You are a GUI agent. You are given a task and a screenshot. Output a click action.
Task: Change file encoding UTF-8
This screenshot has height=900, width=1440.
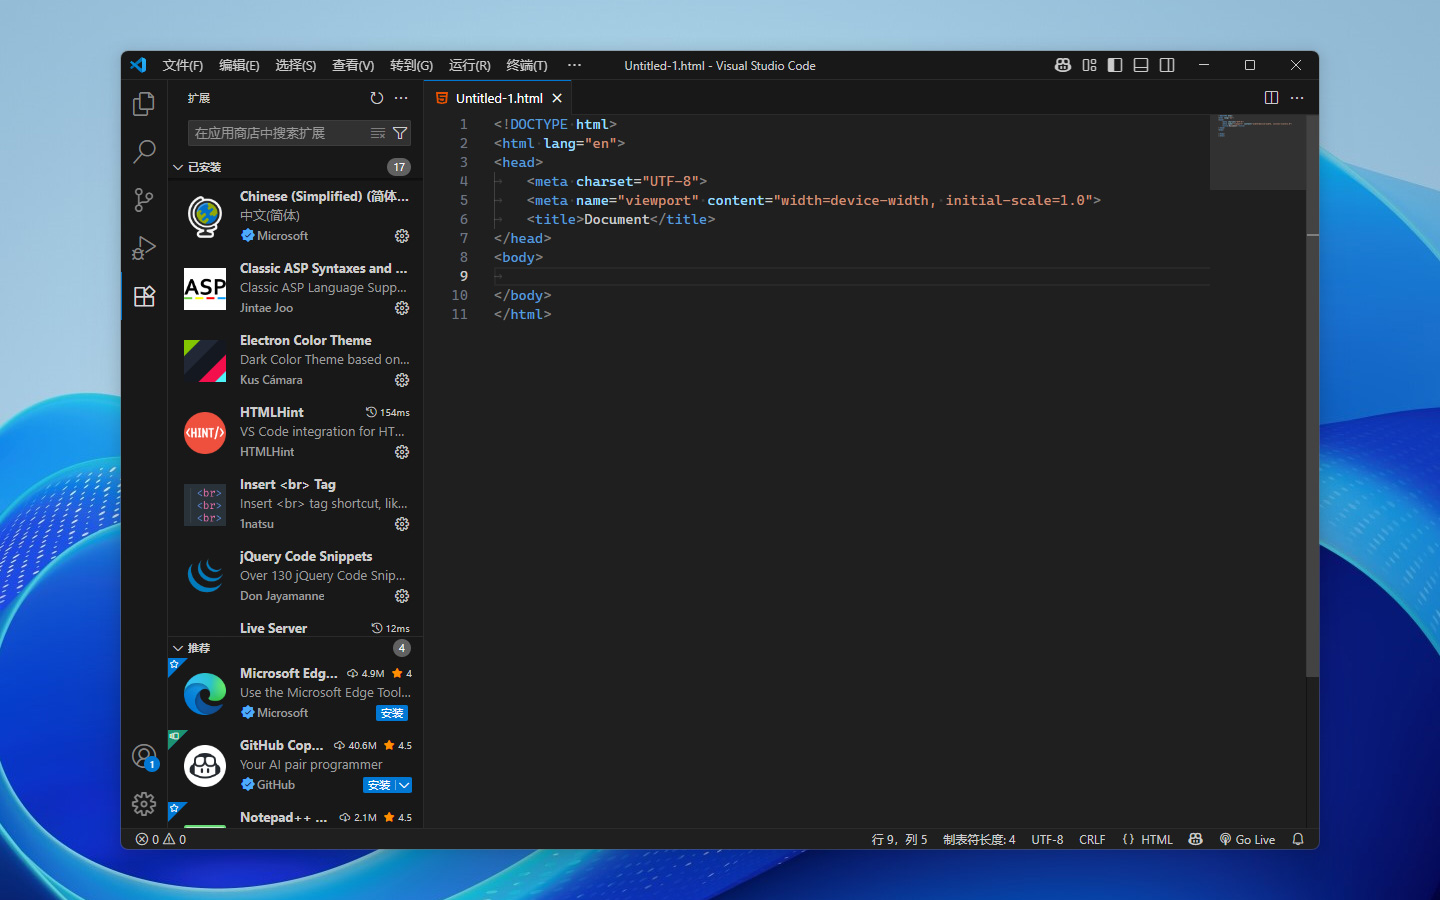[x=1047, y=839]
